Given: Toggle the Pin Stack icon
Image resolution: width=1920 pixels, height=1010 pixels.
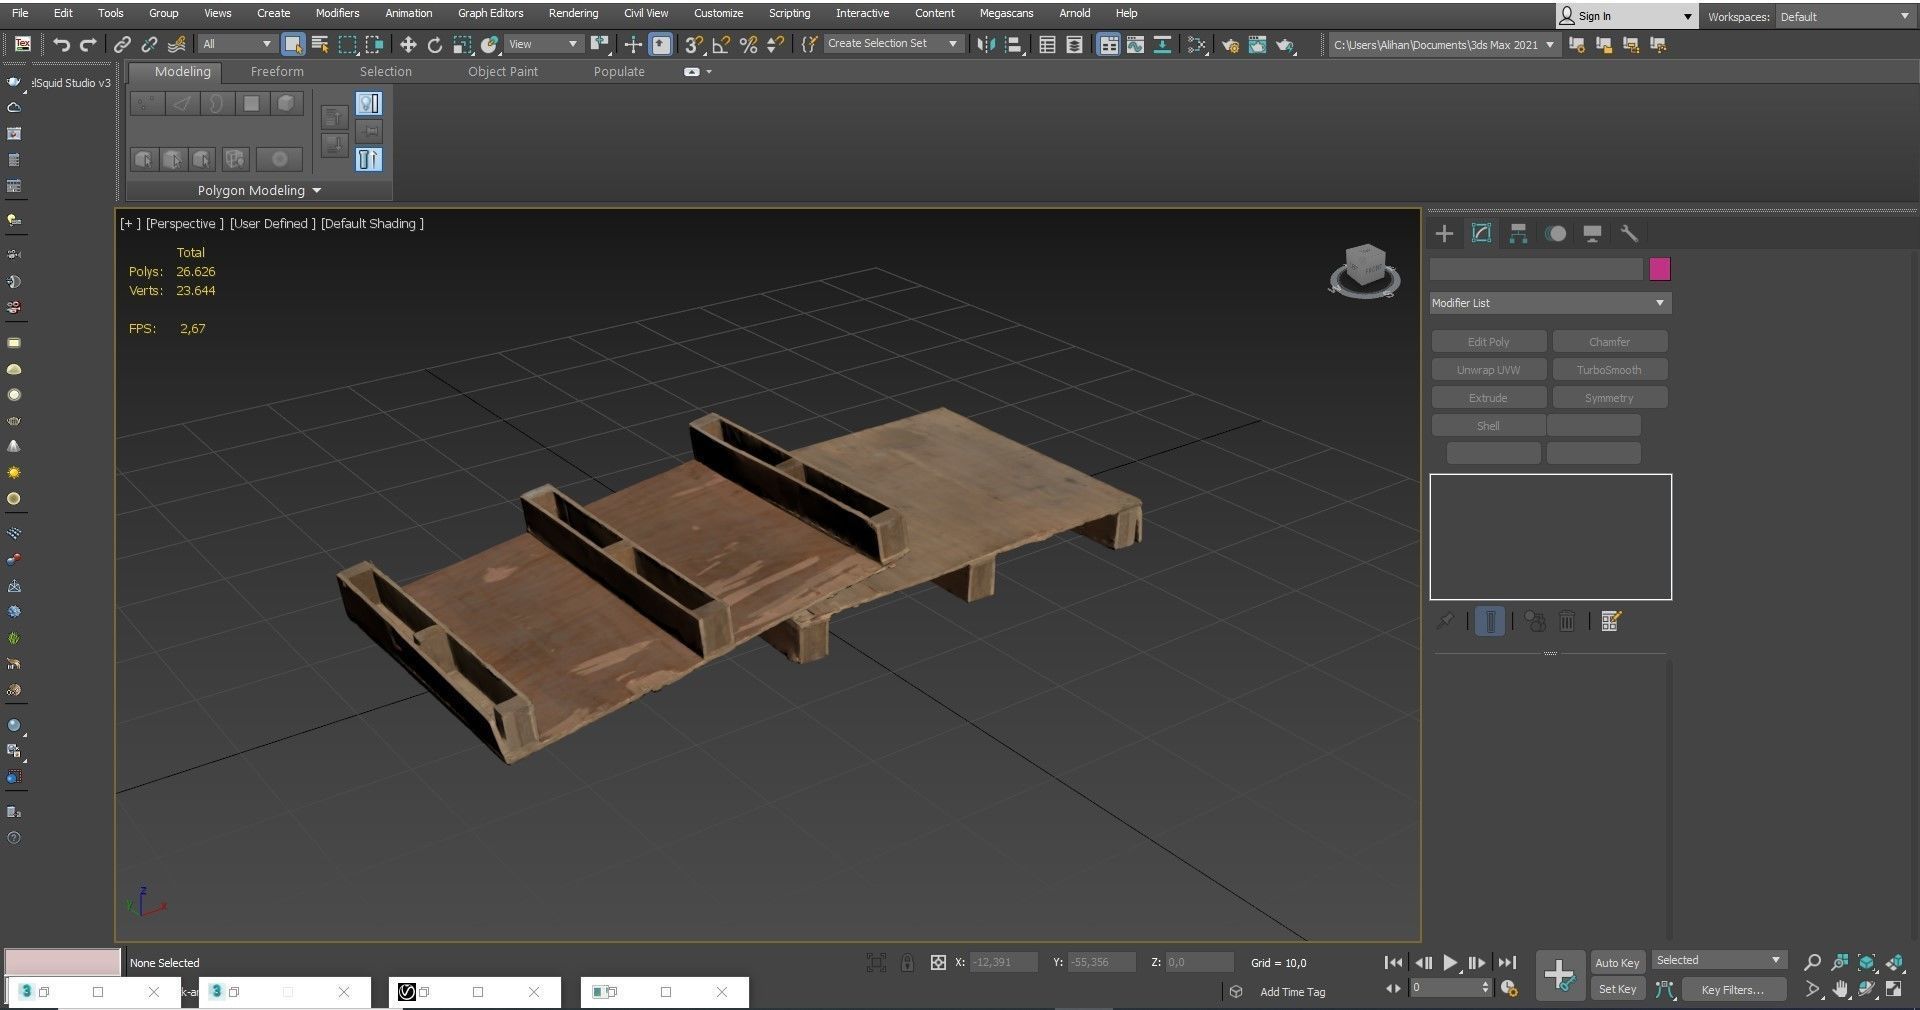Looking at the screenshot, I should coord(1445,622).
